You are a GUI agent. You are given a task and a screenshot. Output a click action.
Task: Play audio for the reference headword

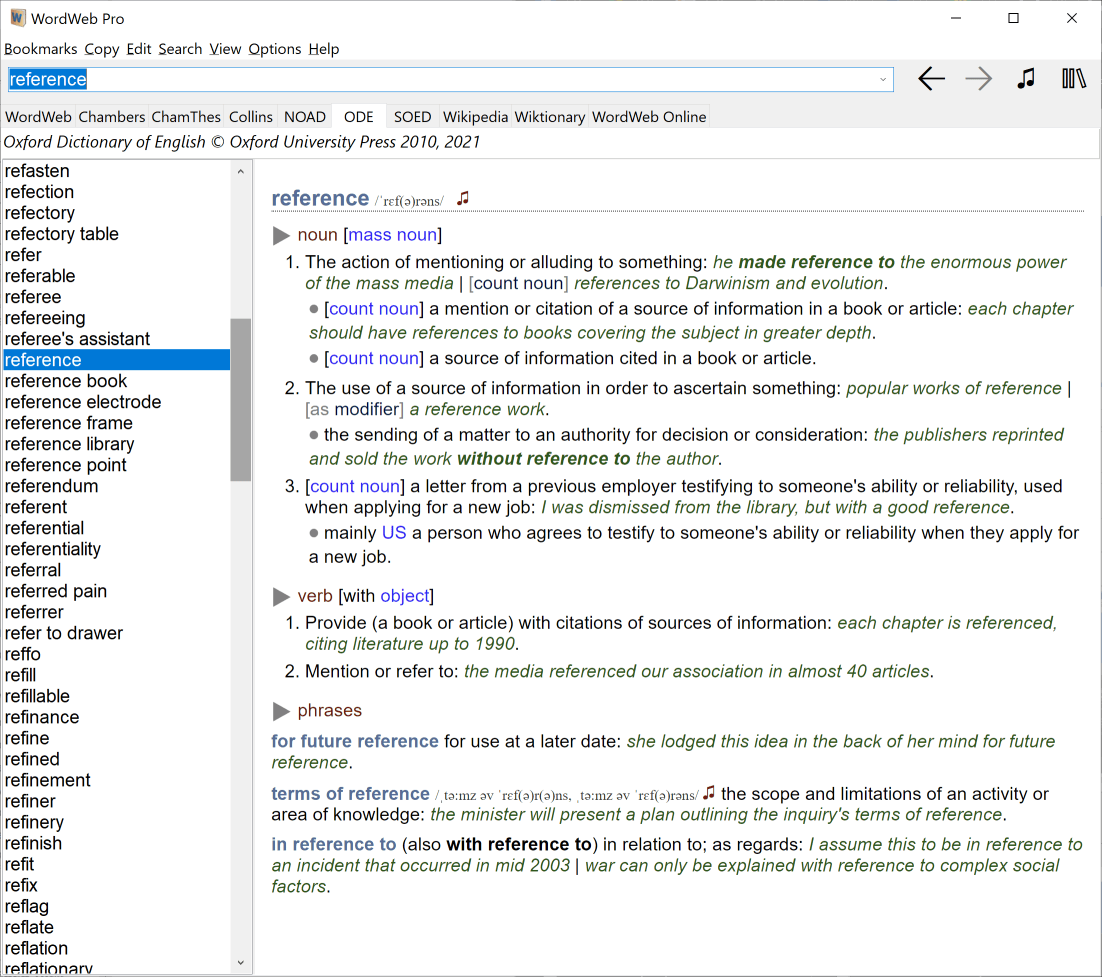[462, 198]
